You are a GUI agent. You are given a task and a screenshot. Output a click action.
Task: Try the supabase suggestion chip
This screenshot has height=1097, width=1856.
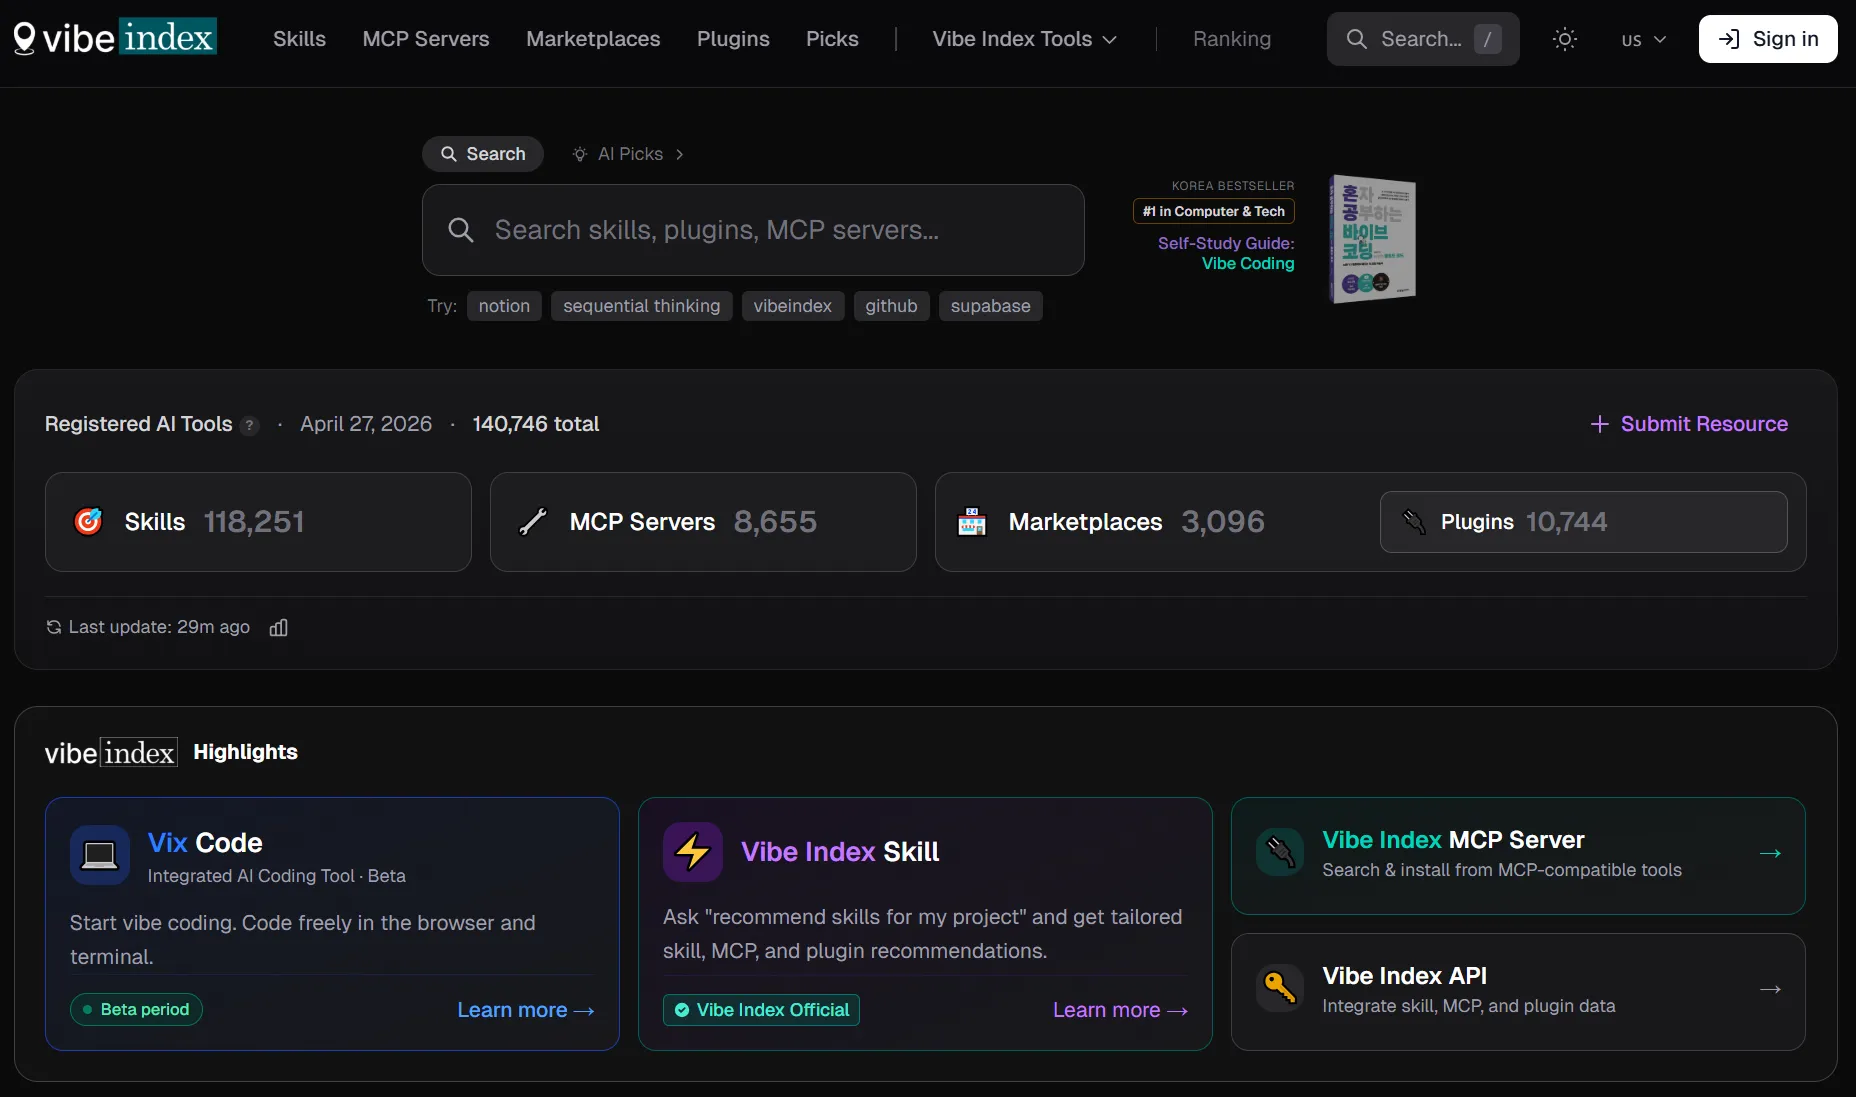click(991, 306)
